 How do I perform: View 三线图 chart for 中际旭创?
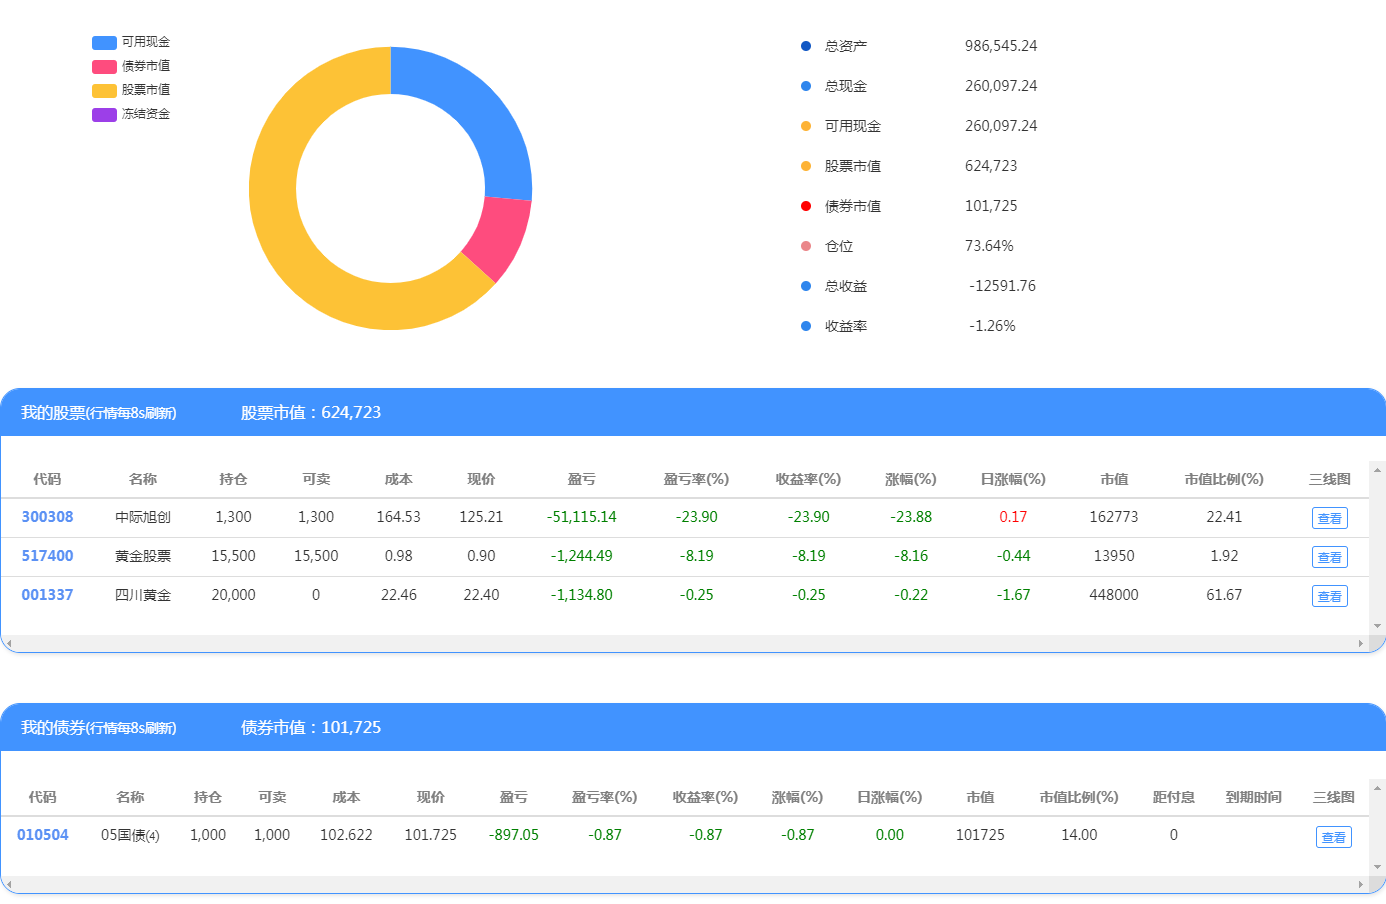pyautogui.click(x=1329, y=518)
